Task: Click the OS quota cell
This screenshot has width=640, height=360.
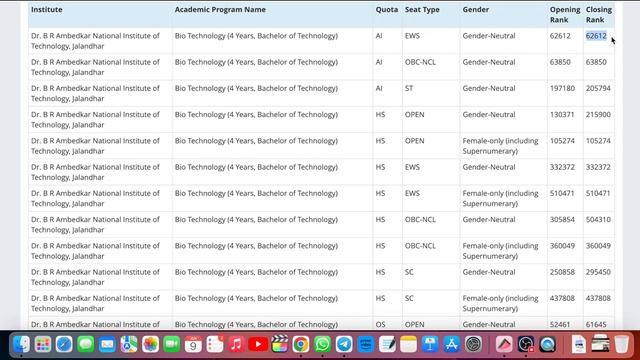Action: (x=380, y=324)
